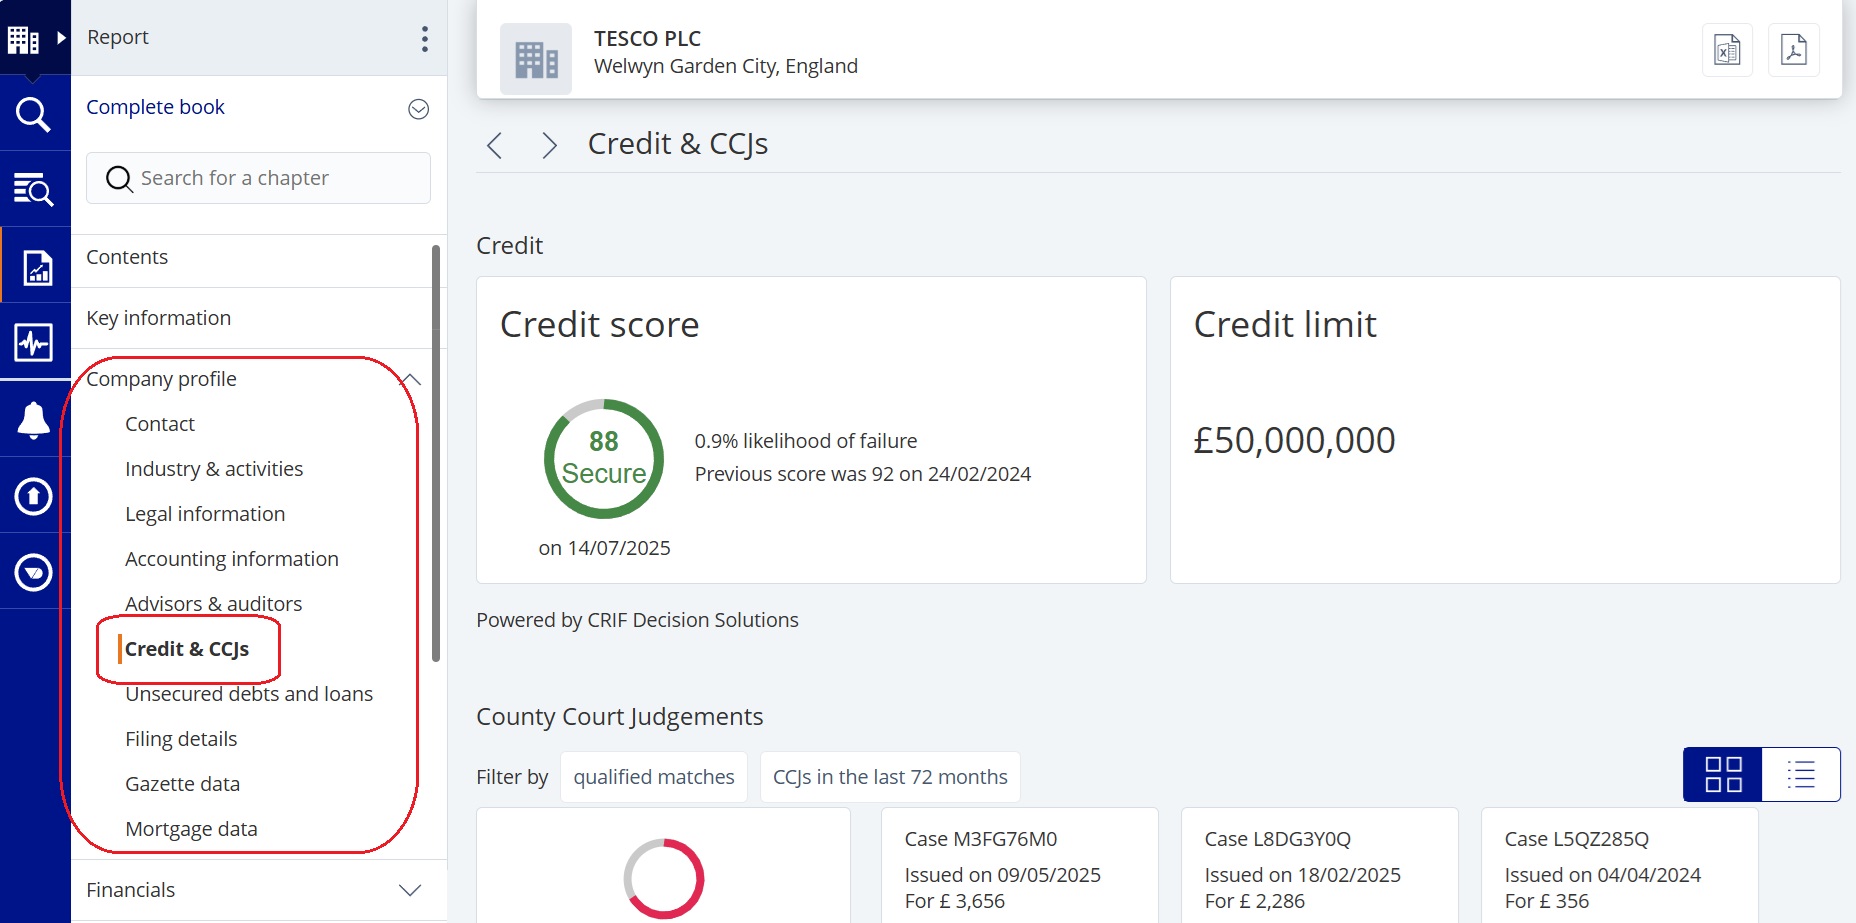The width and height of the screenshot is (1856, 923).
Task: Click the alerts bell icon
Action: [33, 420]
